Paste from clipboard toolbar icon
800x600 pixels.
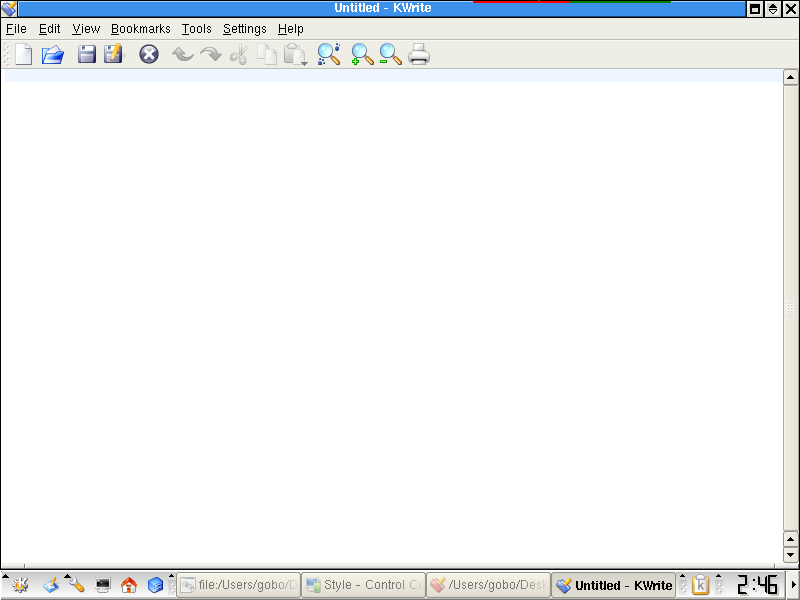point(295,54)
